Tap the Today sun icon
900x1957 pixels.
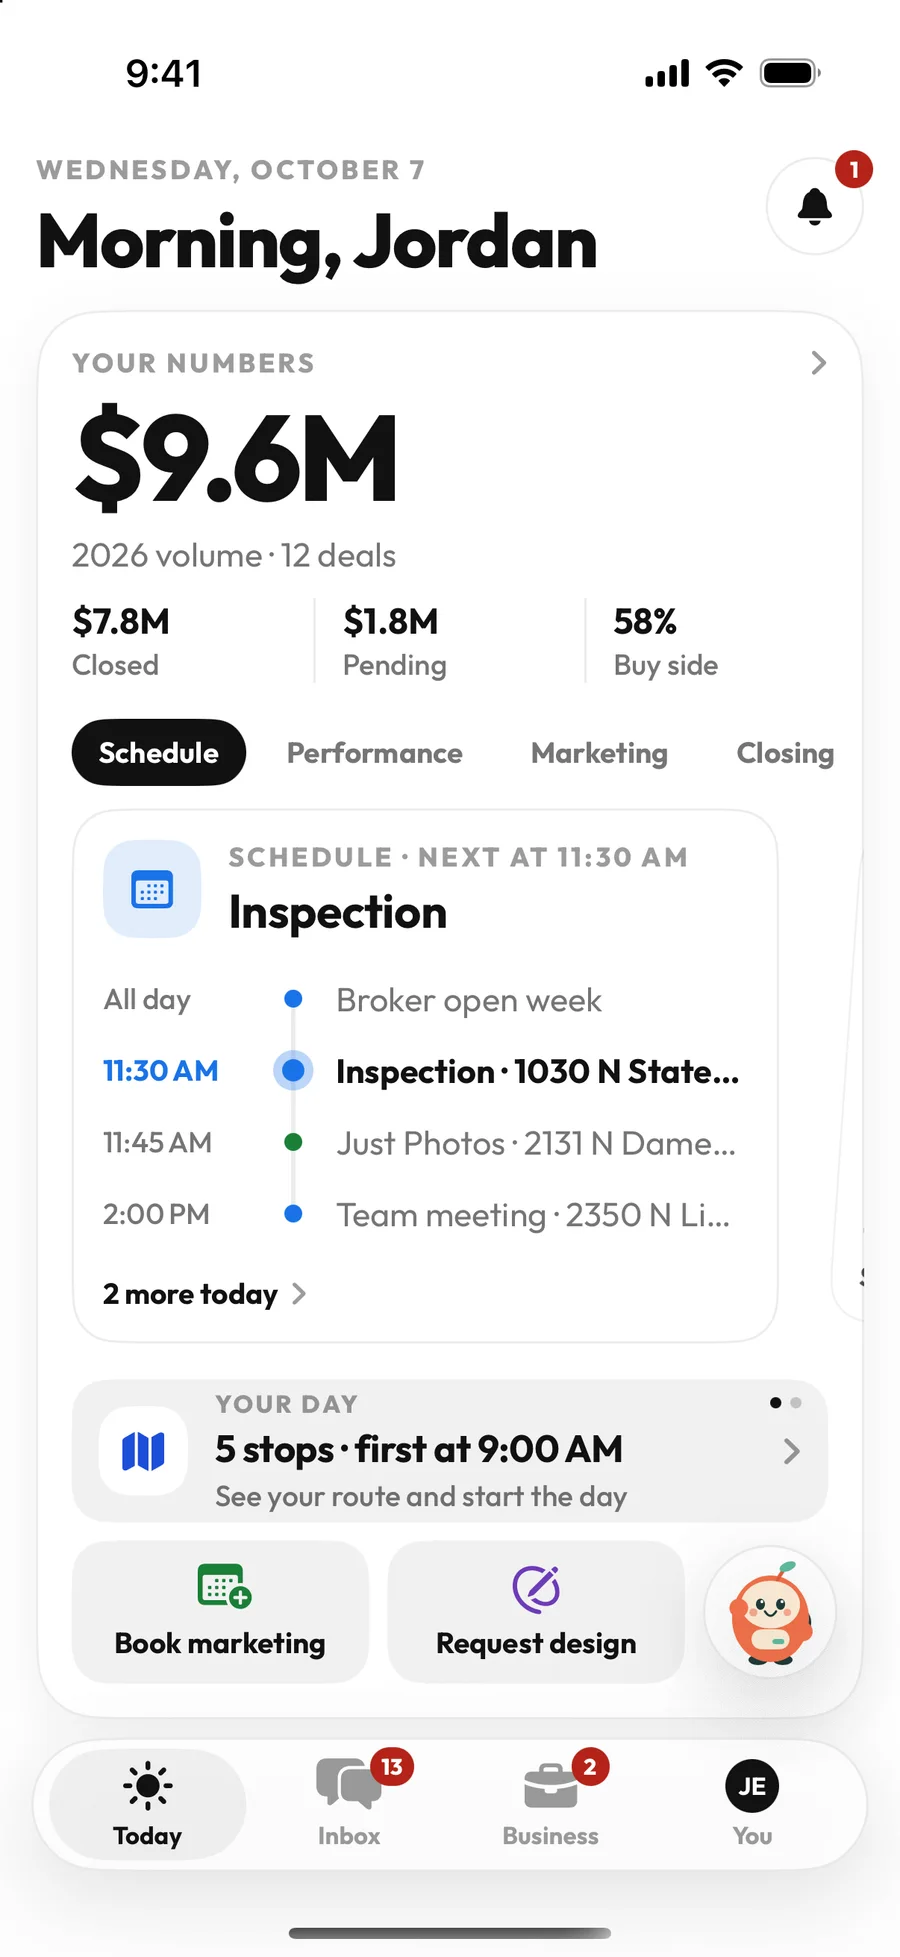click(148, 1785)
